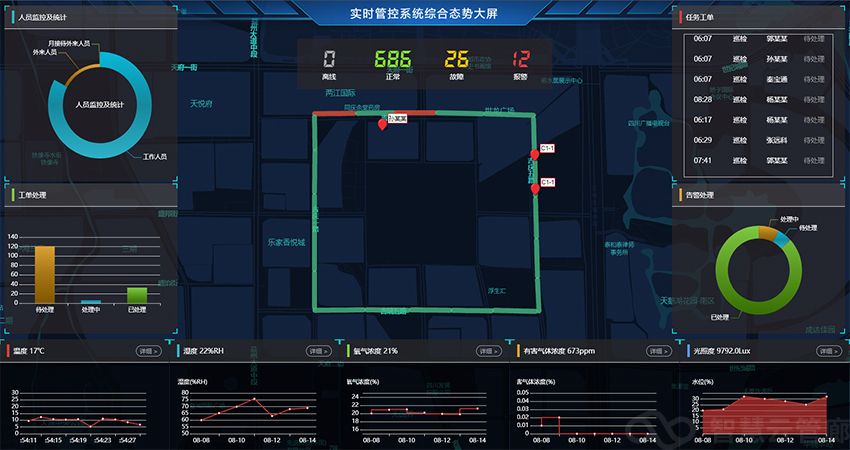Click the title 实时管控系统综合态势大屏
Image resolution: width=850 pixels, height=450 pixels.
[x=424, y=14]
